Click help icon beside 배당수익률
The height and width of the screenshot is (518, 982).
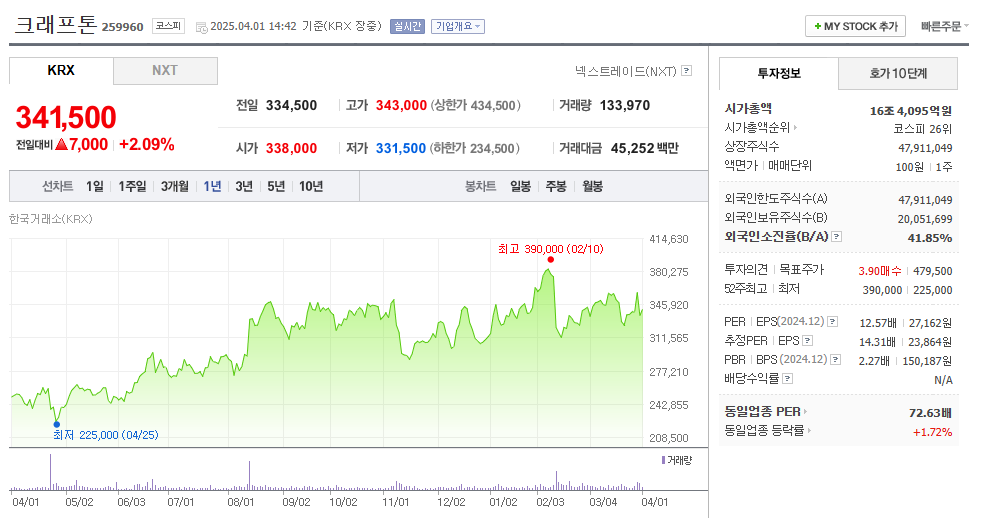pos(788,378)
